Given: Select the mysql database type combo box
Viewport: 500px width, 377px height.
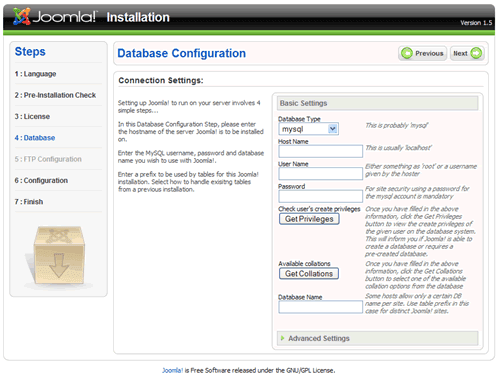Looking at the screenshot, I should [x=309, y=129].
